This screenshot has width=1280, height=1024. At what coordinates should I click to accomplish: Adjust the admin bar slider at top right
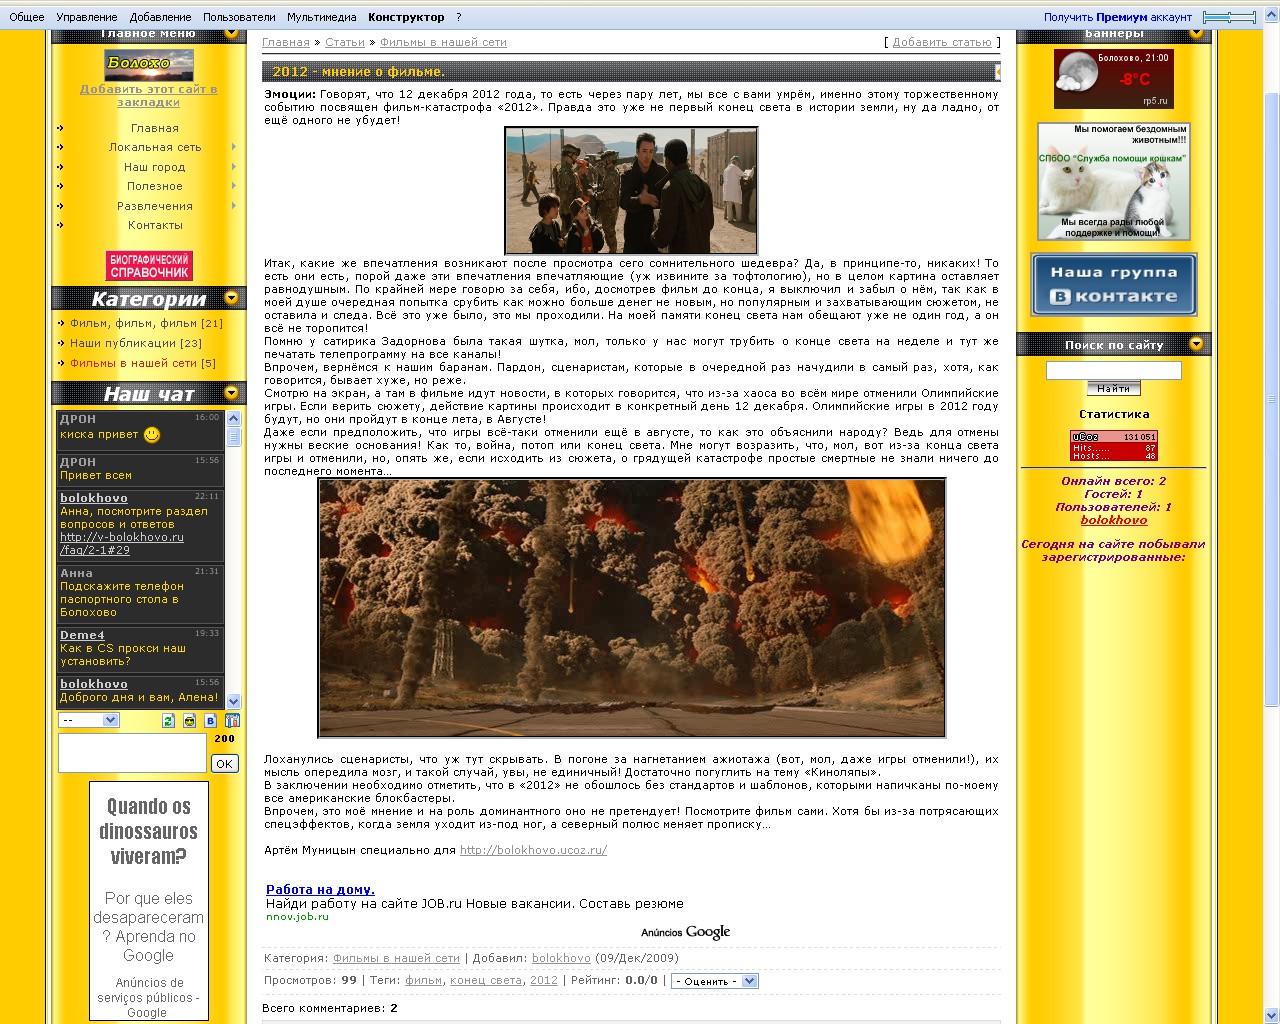pyautogui.click(x=1229, y=17)
